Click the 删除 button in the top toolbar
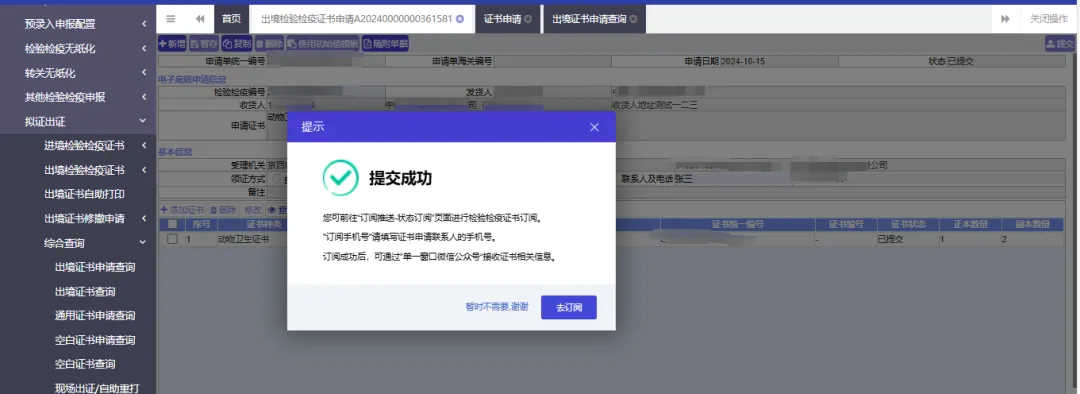 [x=269, y=43]
